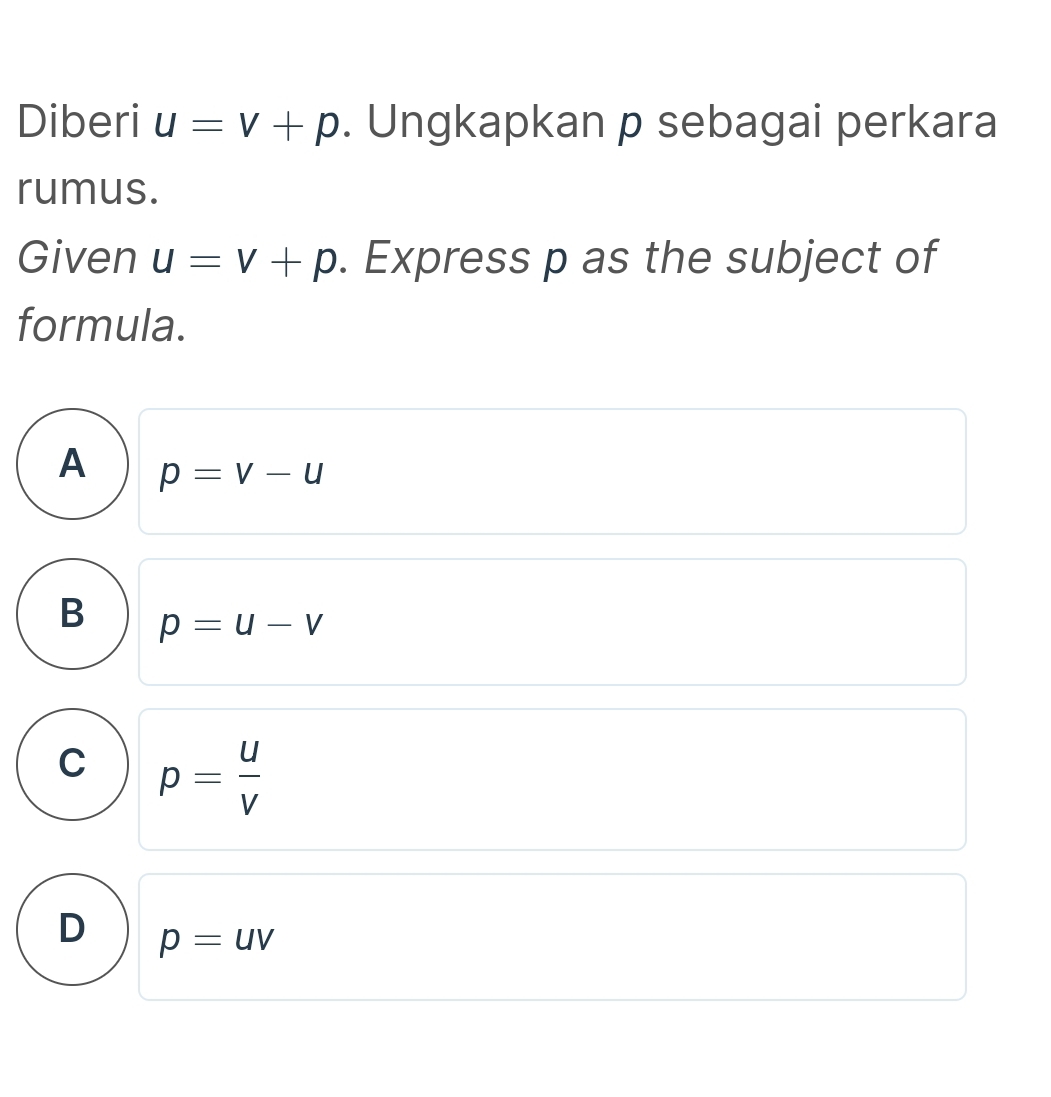Select the circle labeled B
Screen dimensions: 1051x1097
point(71,615)
